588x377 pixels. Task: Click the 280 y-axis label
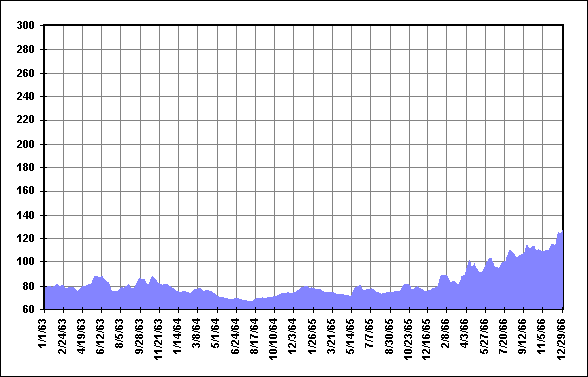[x=26, y=50]
